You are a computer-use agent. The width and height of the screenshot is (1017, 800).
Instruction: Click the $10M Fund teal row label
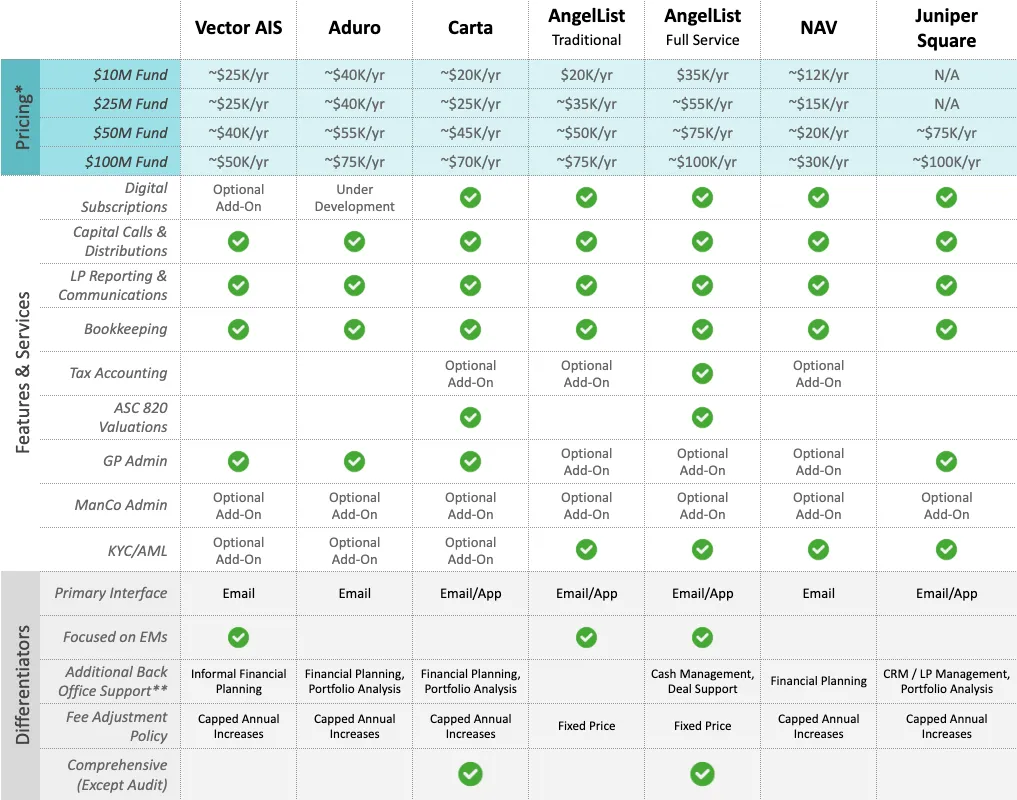coord(130,75)
